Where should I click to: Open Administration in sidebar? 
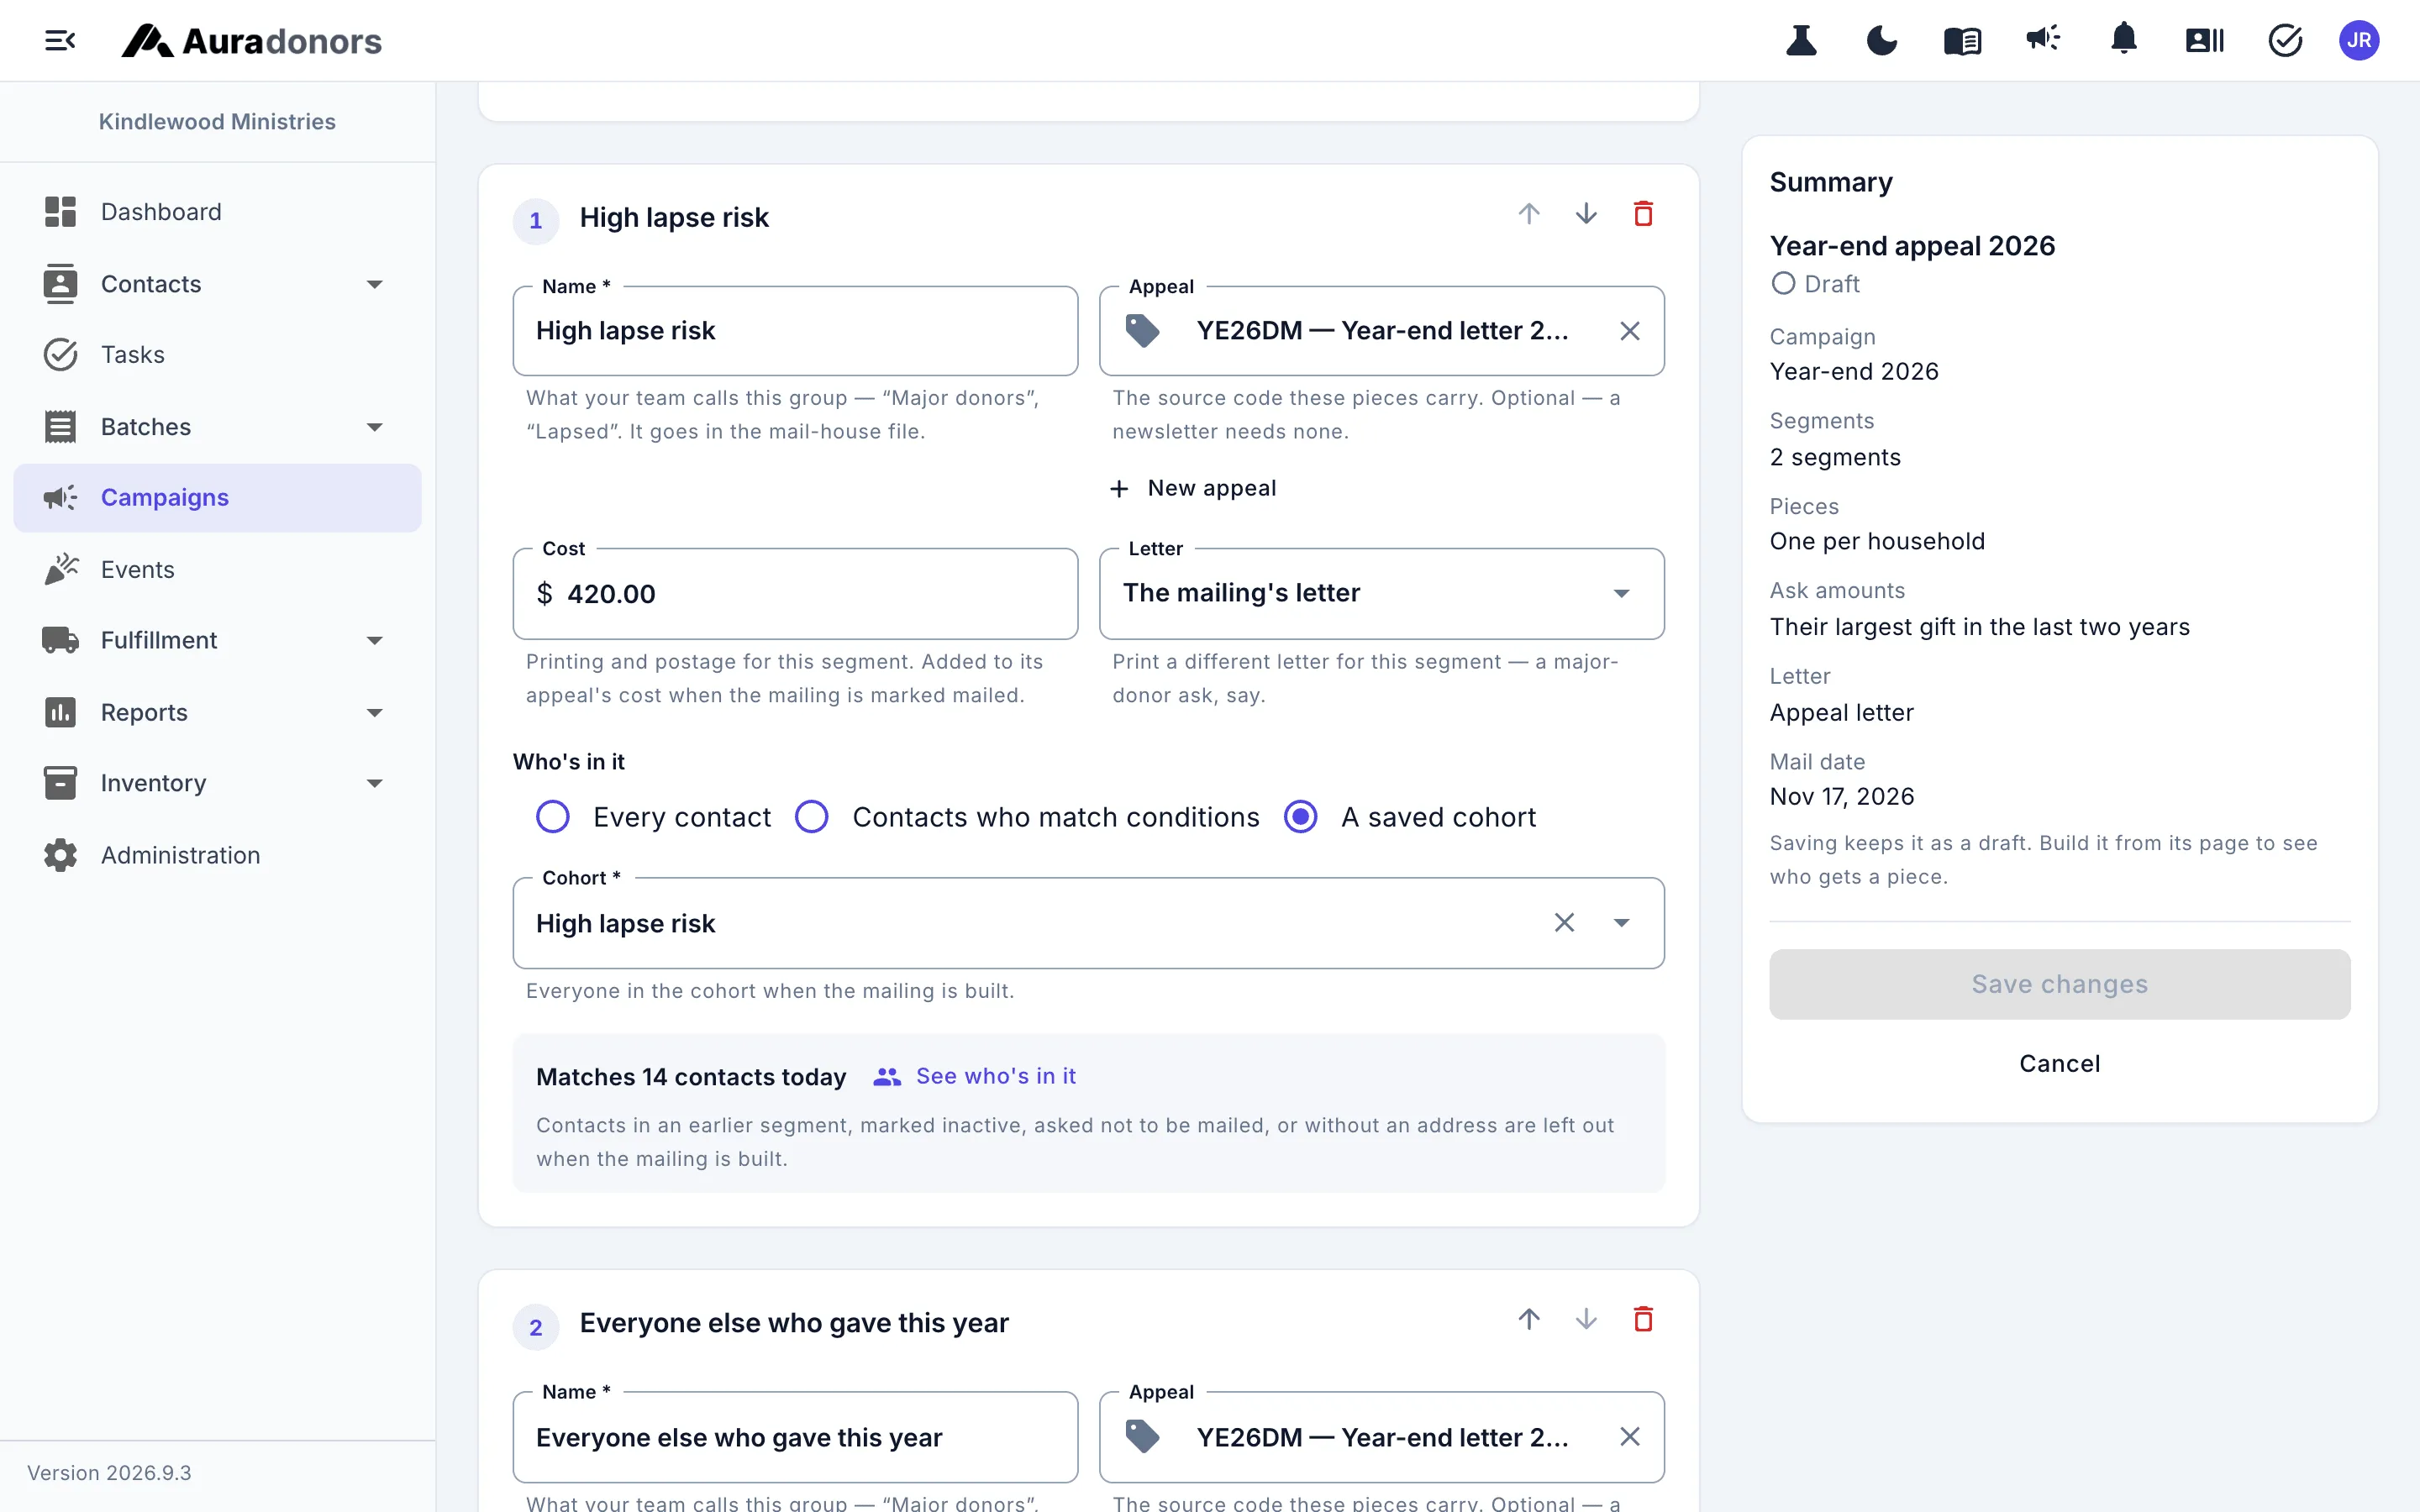(217, 855)
